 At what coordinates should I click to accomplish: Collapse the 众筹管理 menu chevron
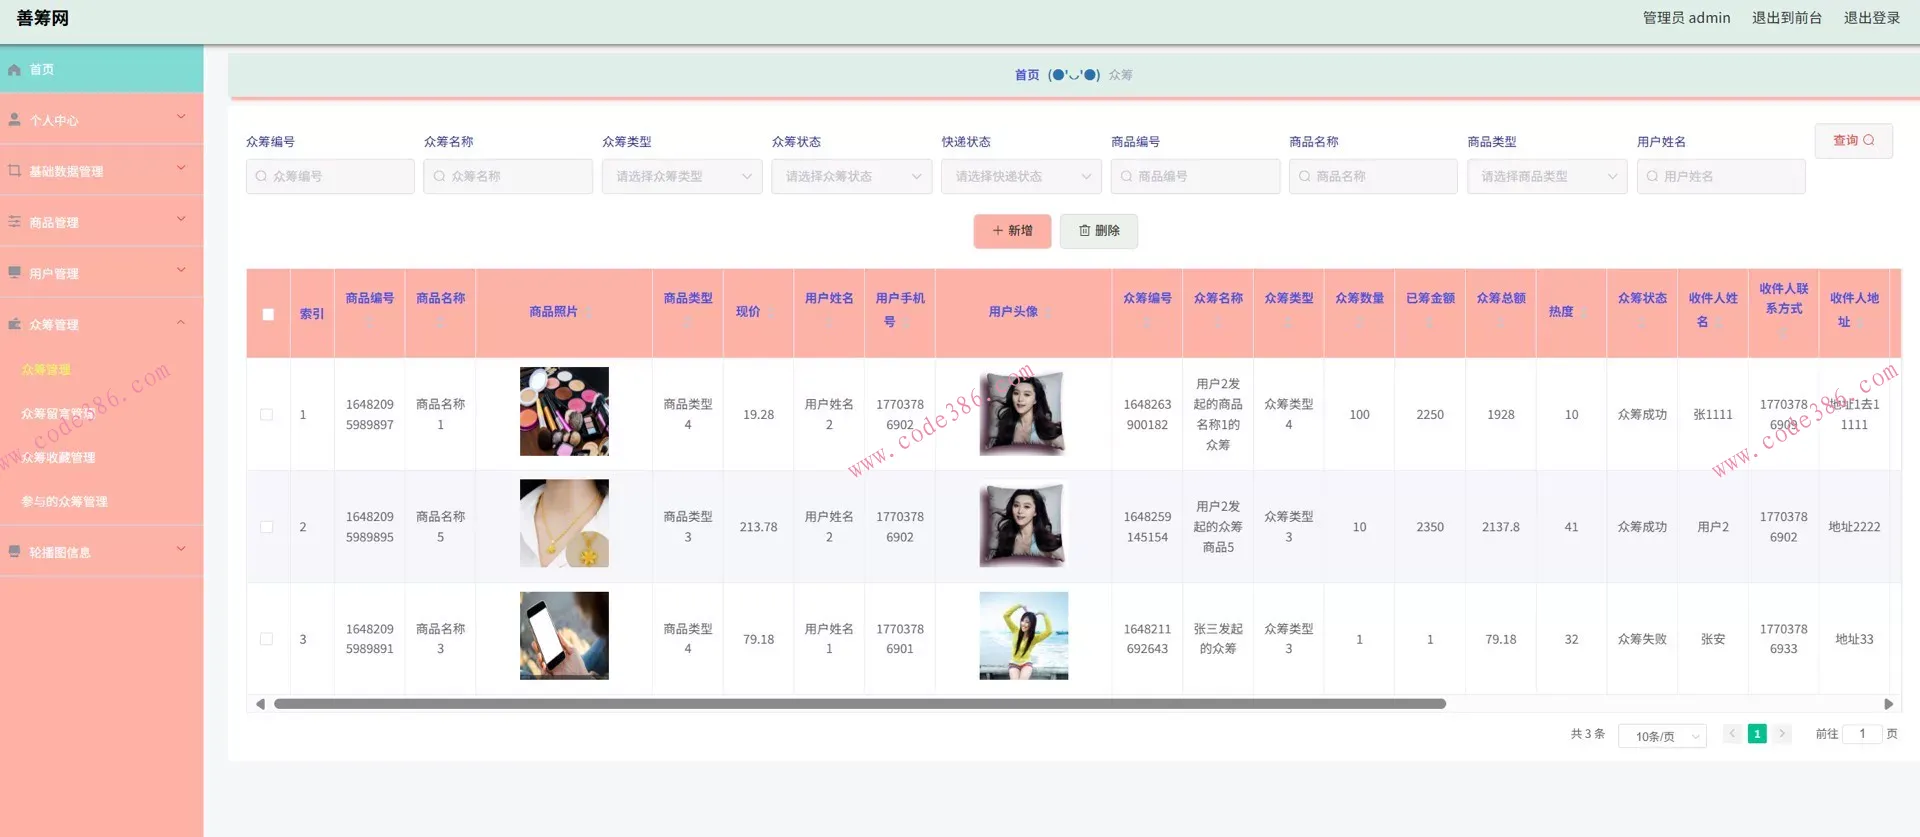181,322
